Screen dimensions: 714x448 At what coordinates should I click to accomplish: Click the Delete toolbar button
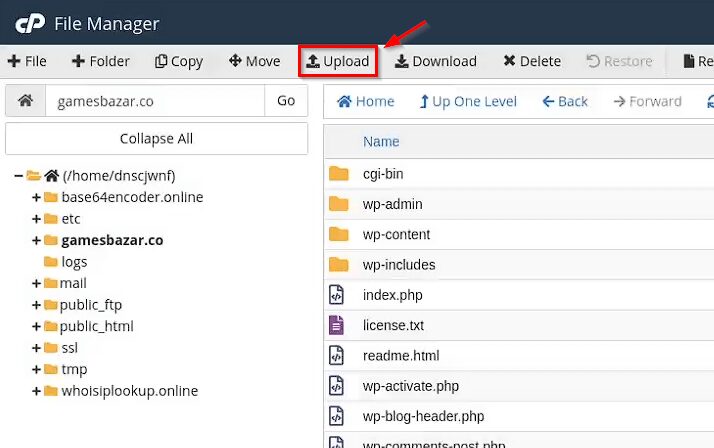[532, 61]
